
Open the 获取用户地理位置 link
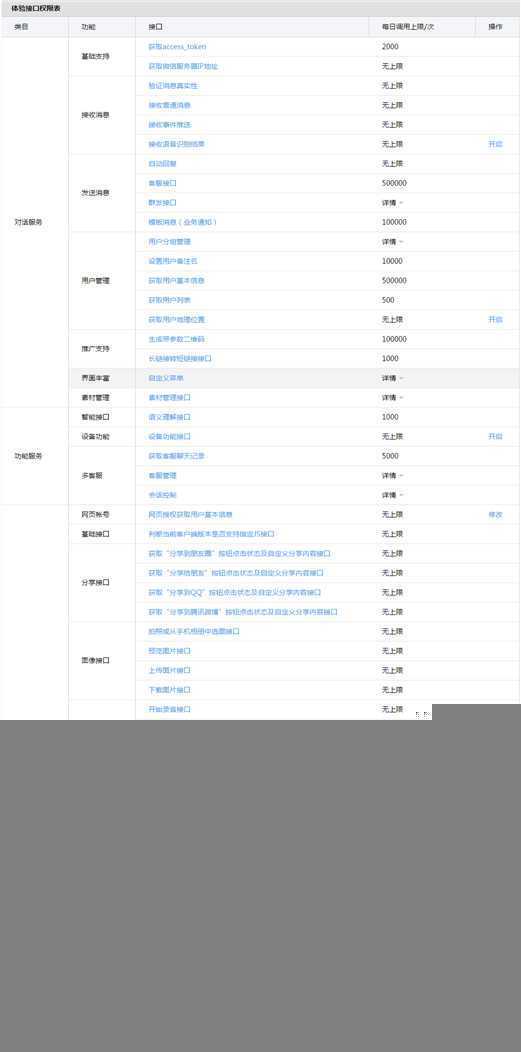point(176,319)
